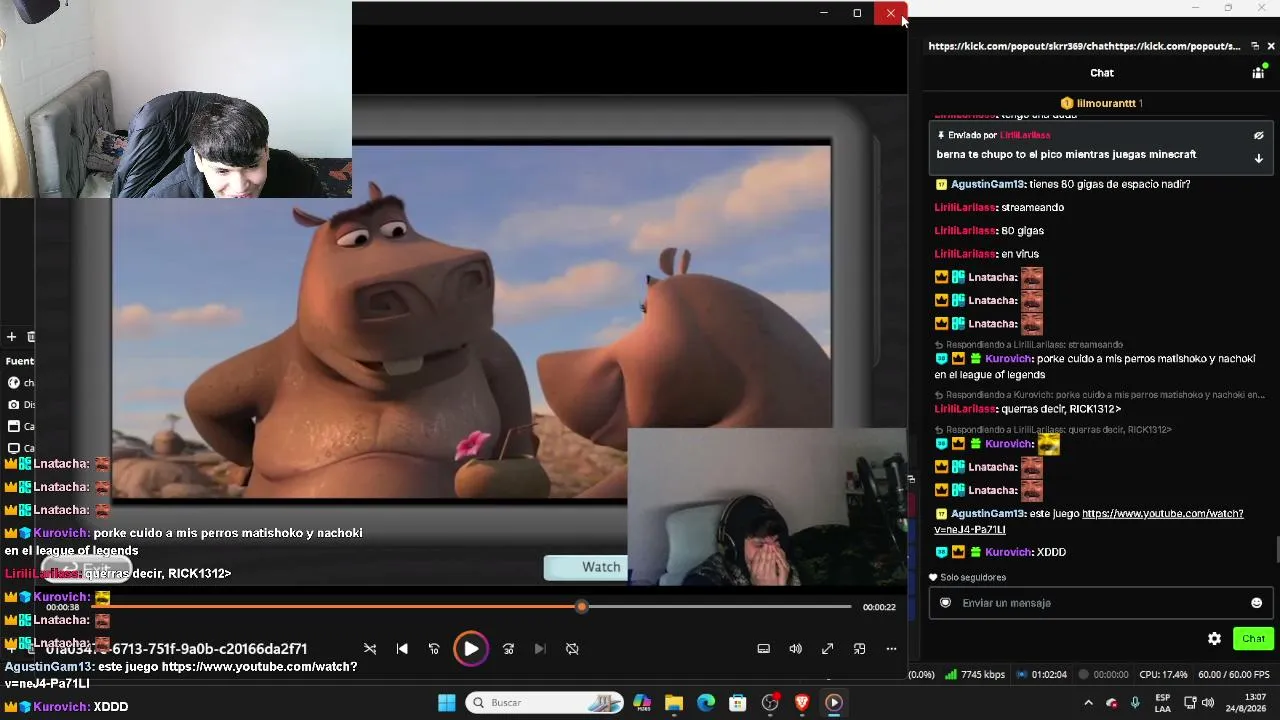The image size is (1280, 720).
Task: Click the pin icon beside 'Enviado por'
Action: [941, 135]
